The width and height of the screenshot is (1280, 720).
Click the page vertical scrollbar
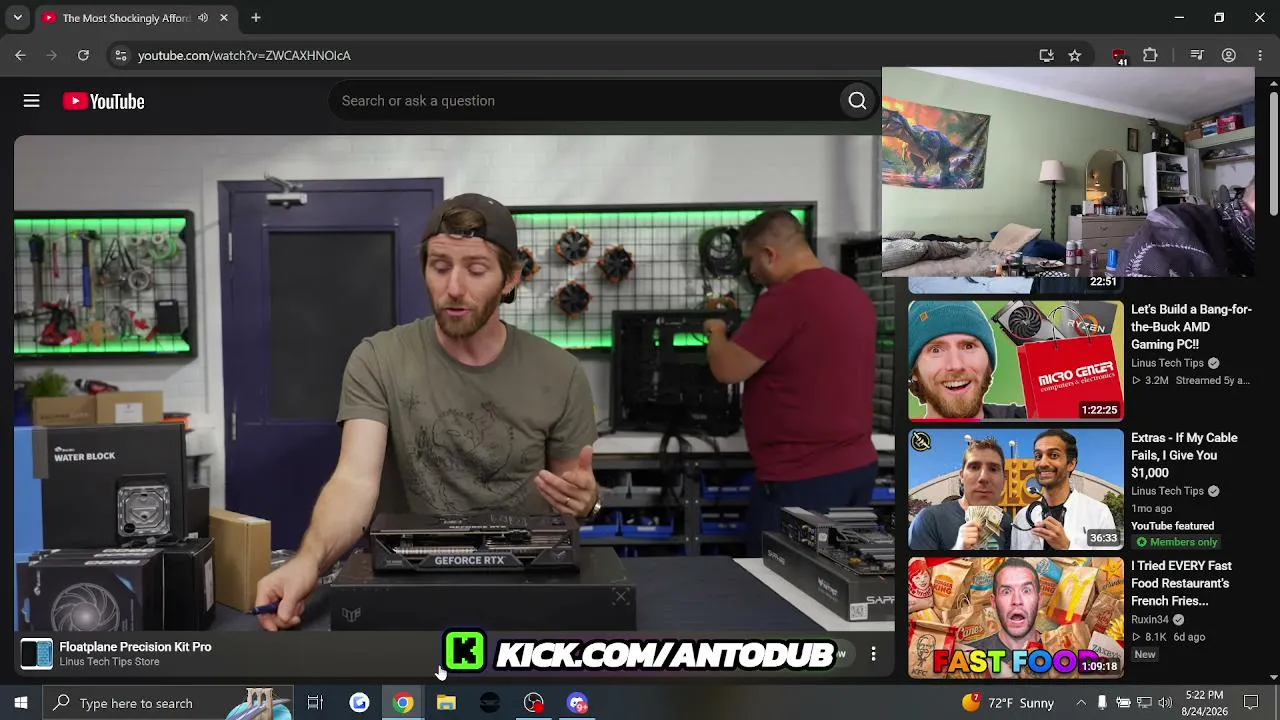[x=1273, y=155]
